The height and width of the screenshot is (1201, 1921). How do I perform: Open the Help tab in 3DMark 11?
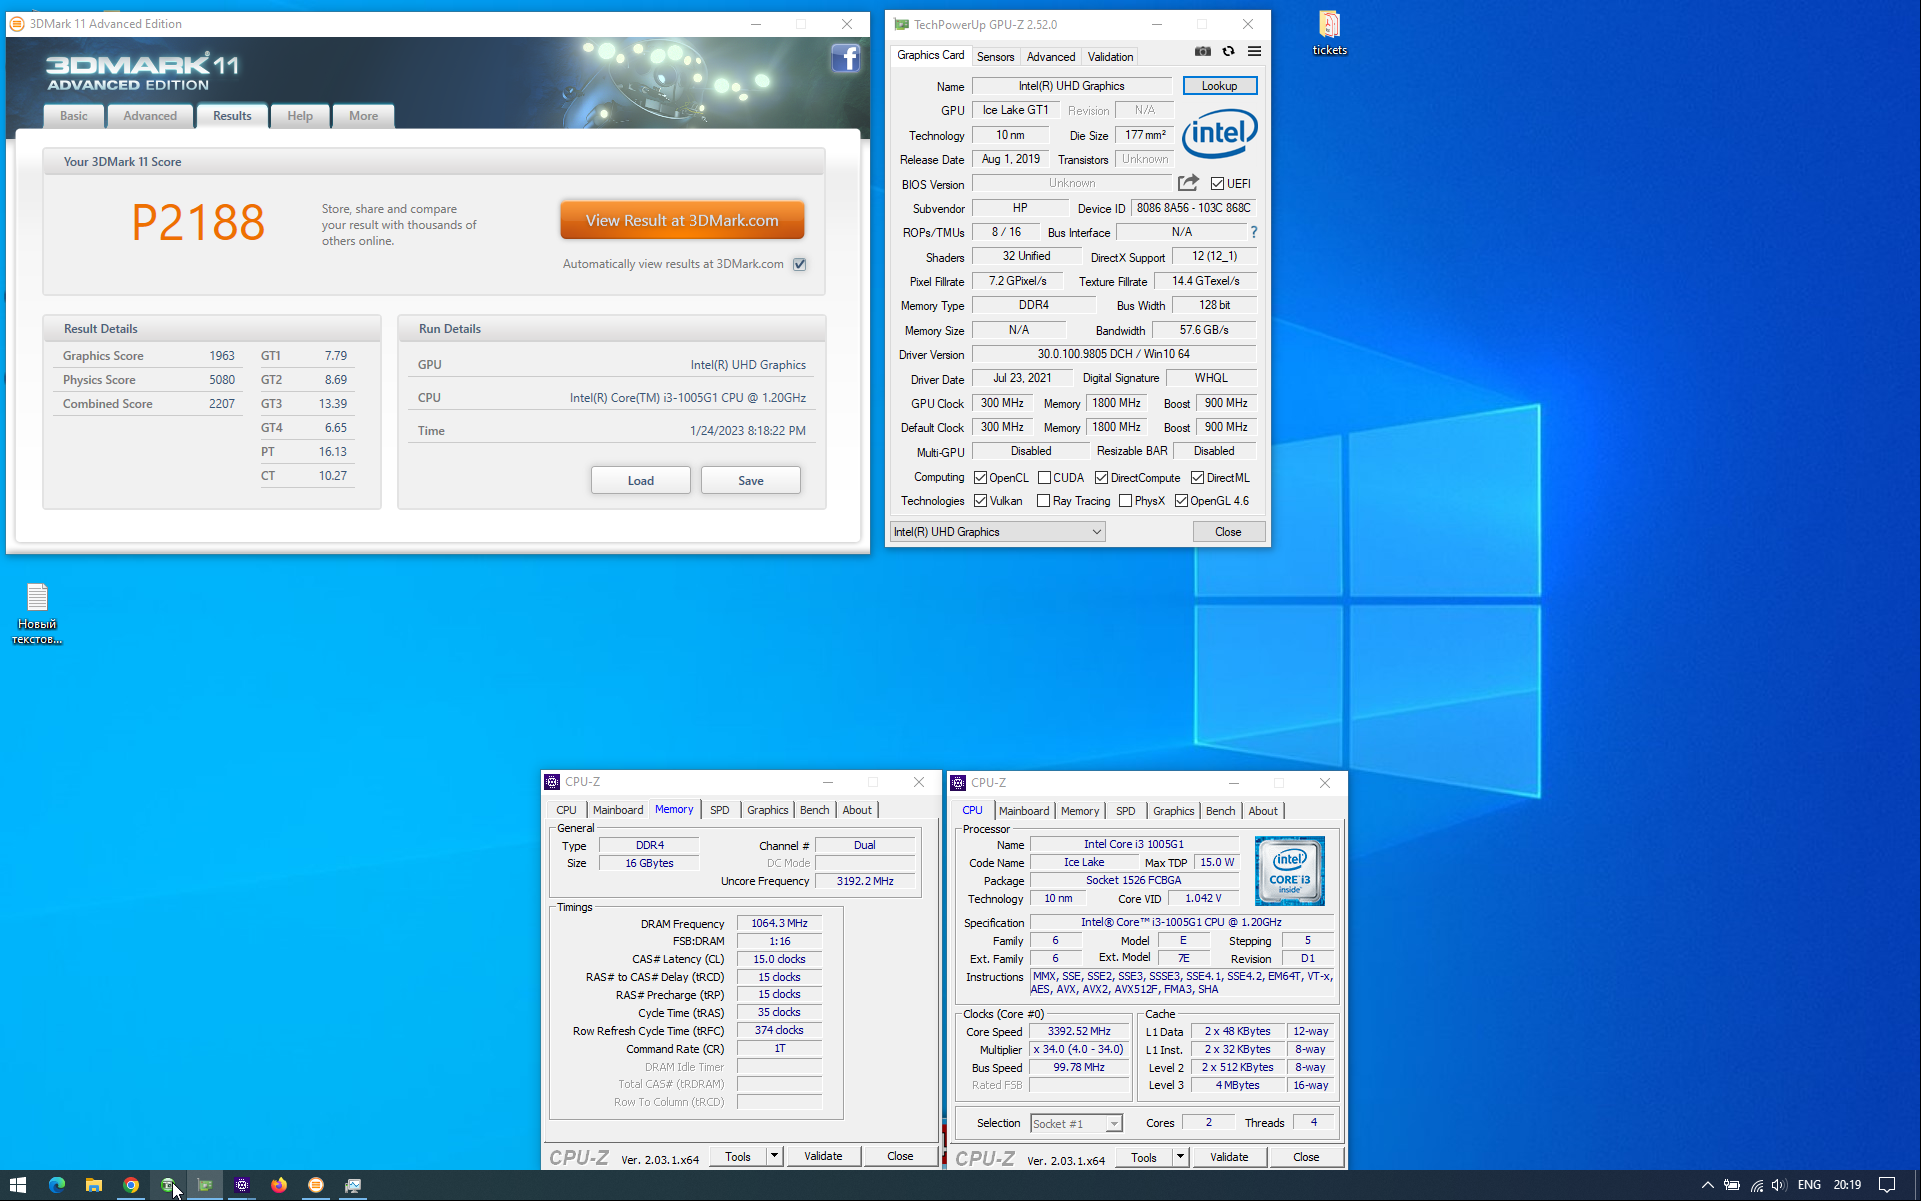(300, 116)
